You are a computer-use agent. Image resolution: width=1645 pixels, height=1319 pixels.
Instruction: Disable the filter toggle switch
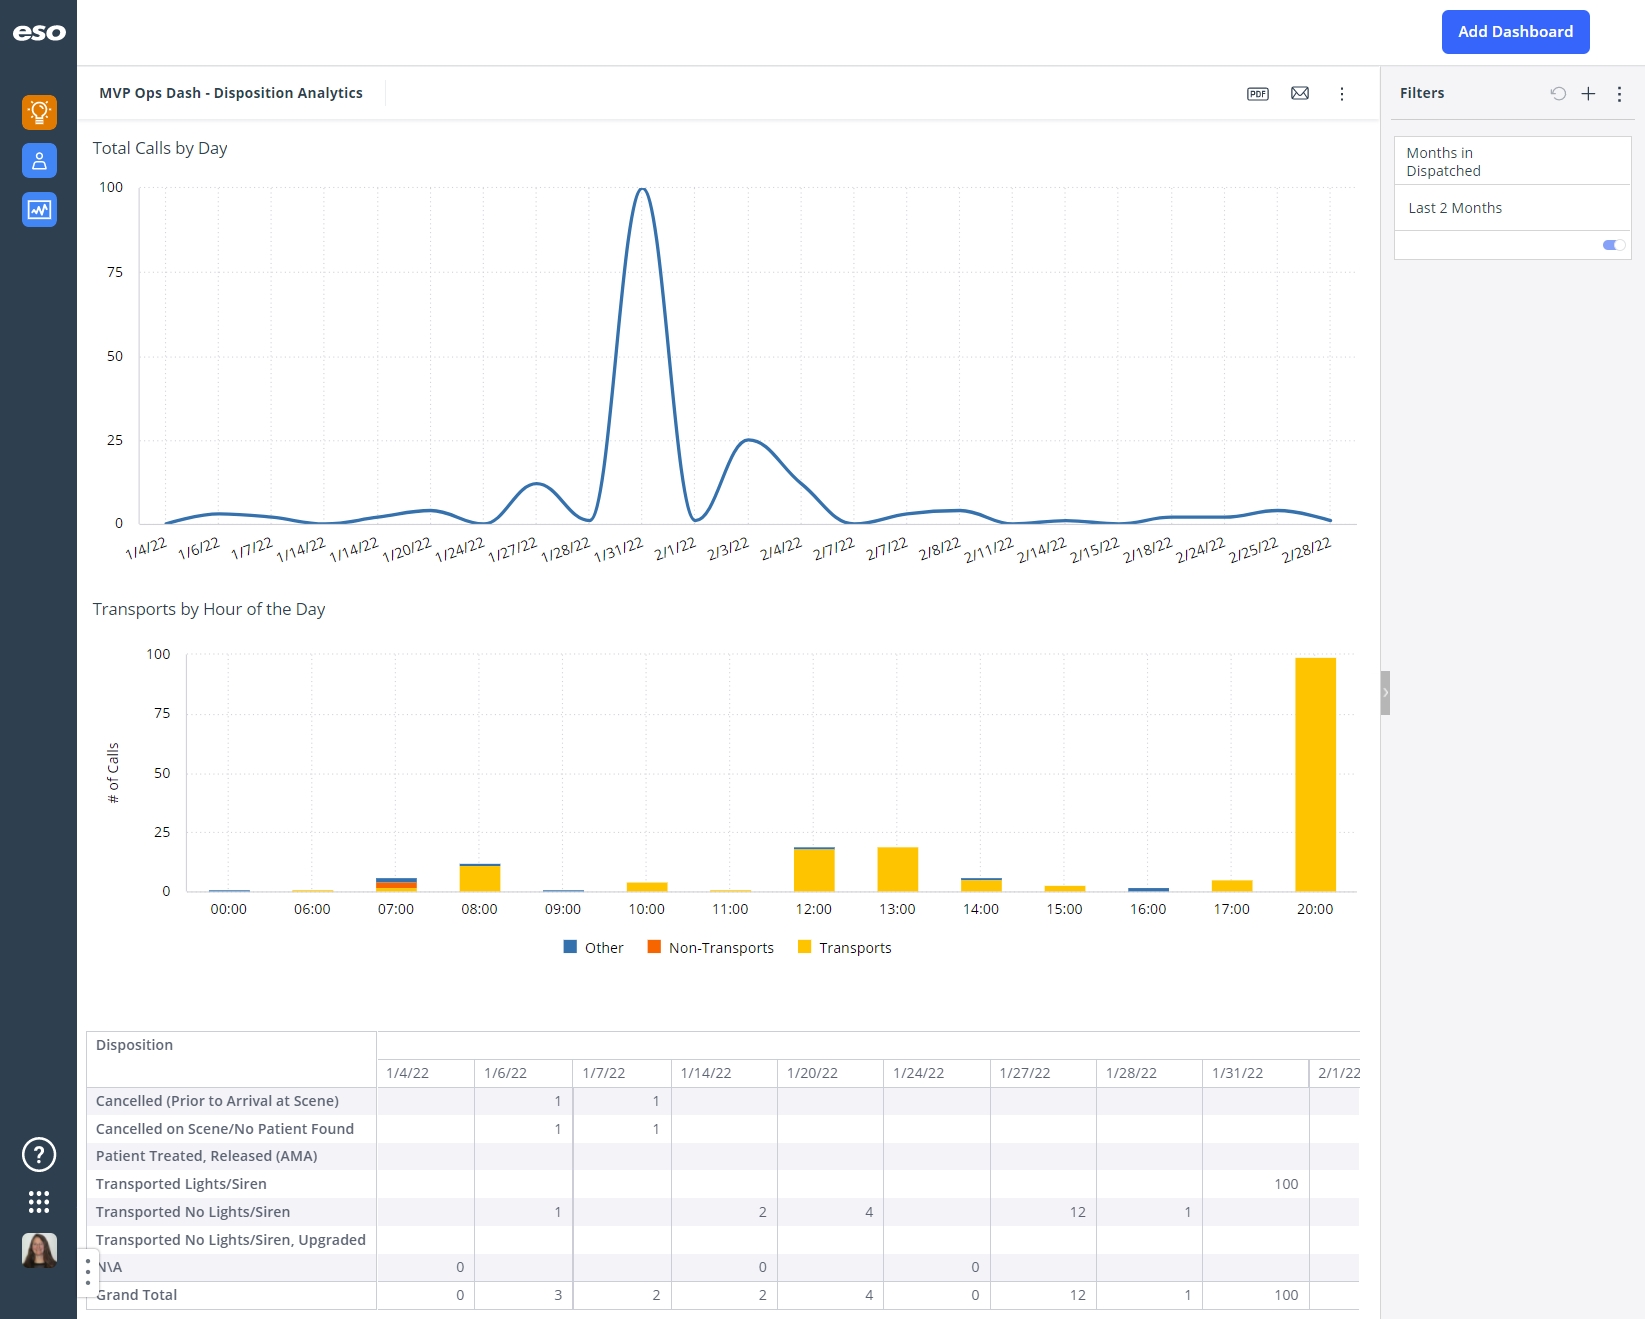1611,245
